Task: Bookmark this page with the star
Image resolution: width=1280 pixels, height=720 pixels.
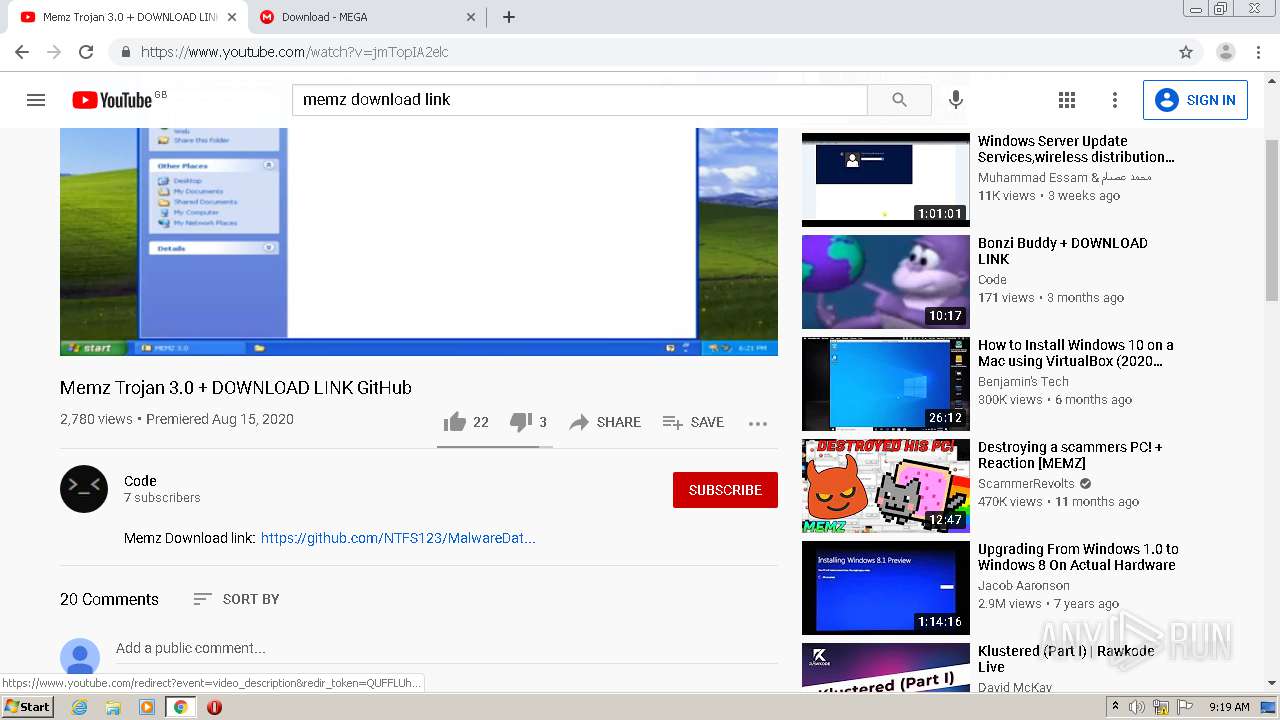Action: 1186,52
